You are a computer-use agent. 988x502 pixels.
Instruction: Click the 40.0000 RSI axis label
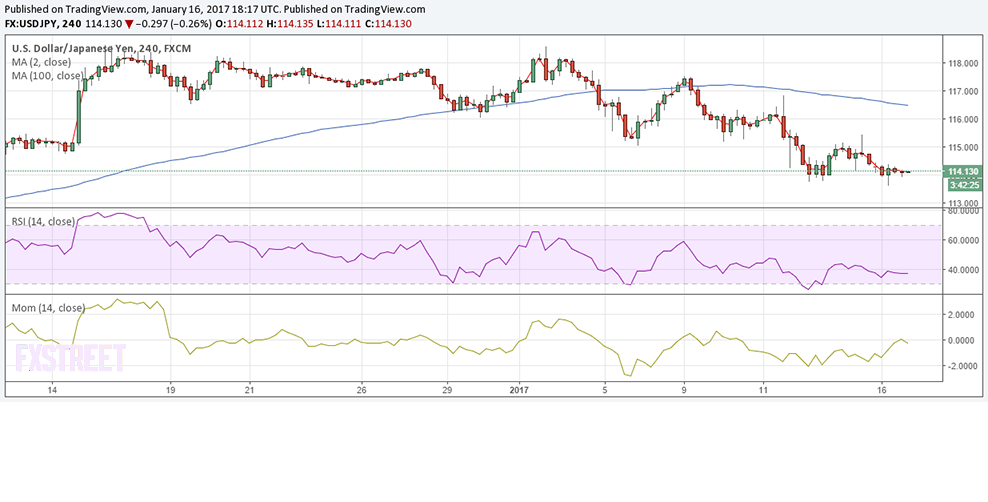click(962, 270)
